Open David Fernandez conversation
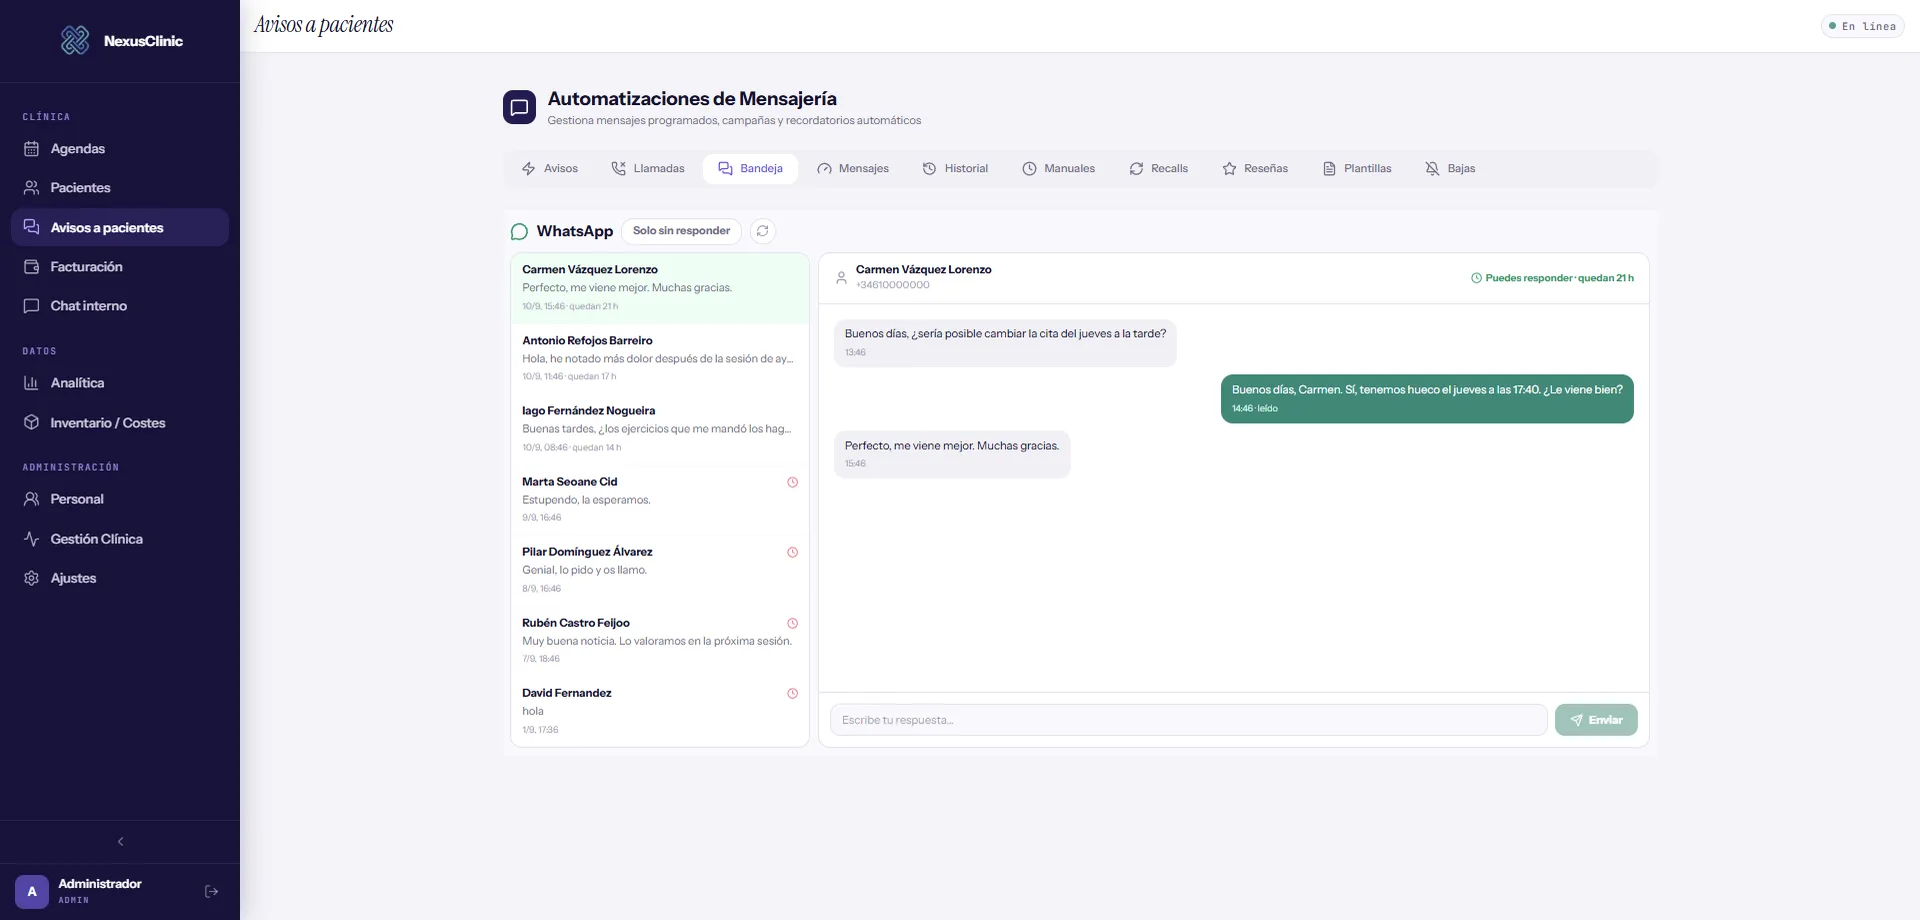Viewport: 1920px width, 920px height. pos(660,711)
